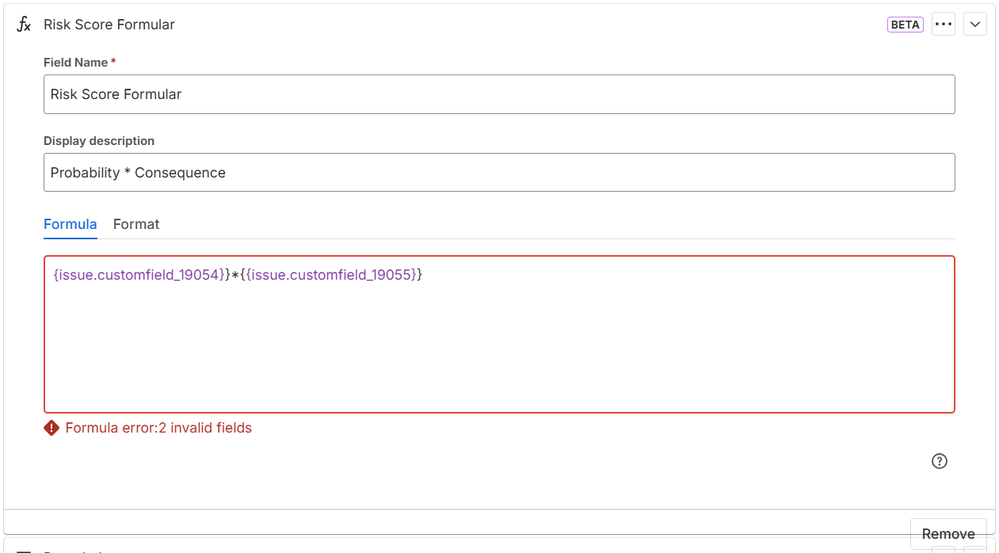
Task: Click the Remove button
Action: pyautogui.click(x=948, y=534)
